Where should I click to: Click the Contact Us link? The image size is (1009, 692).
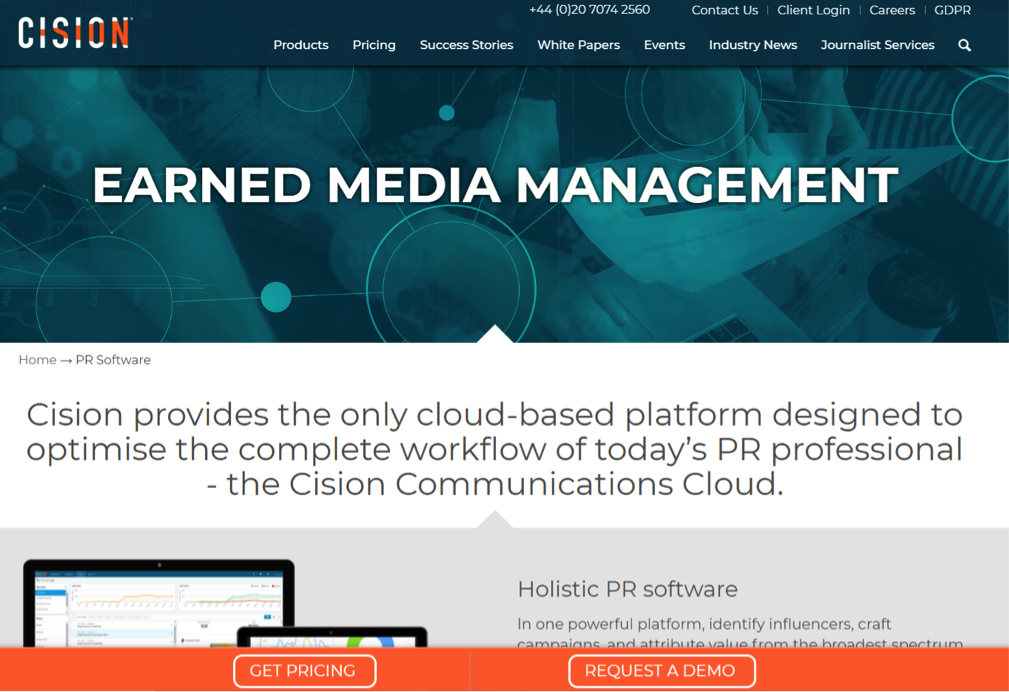pos(724,10)
